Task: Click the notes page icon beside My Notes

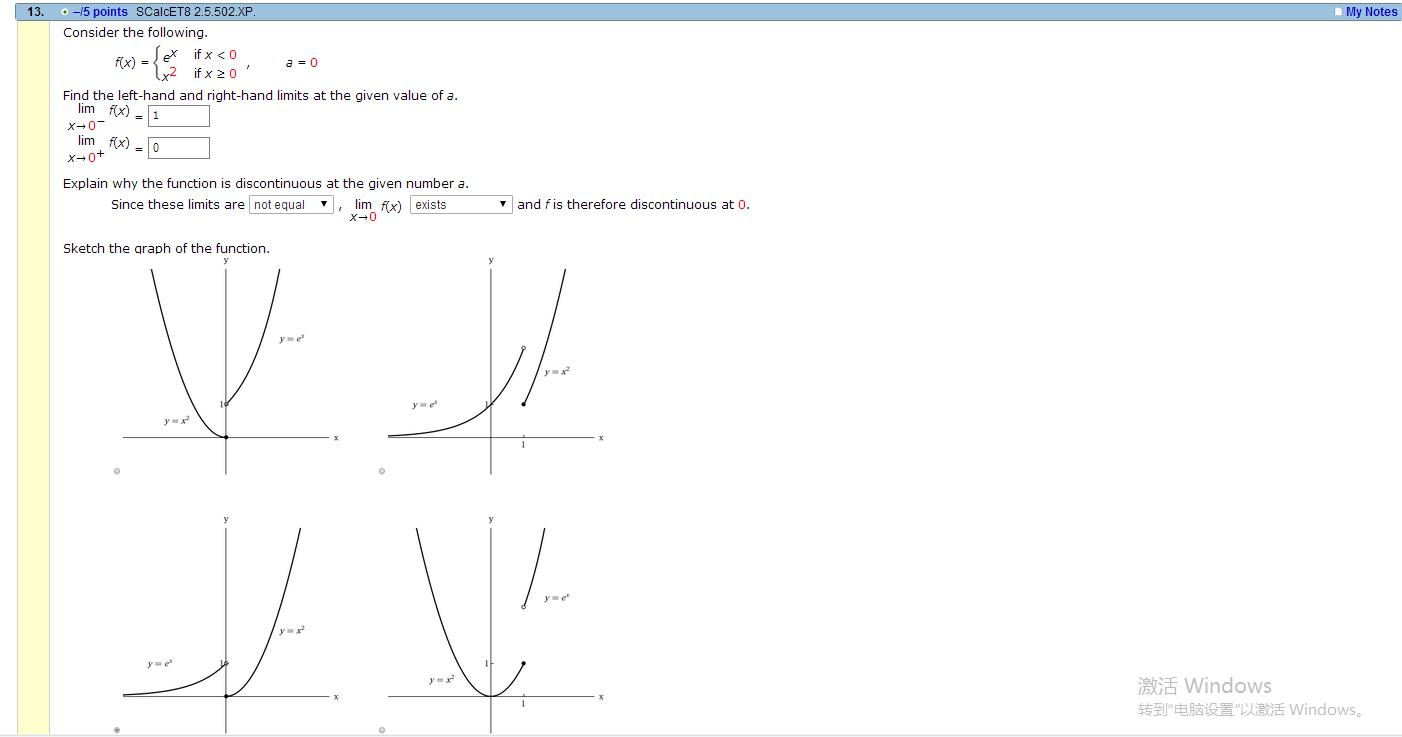Action: point(1338,11)
